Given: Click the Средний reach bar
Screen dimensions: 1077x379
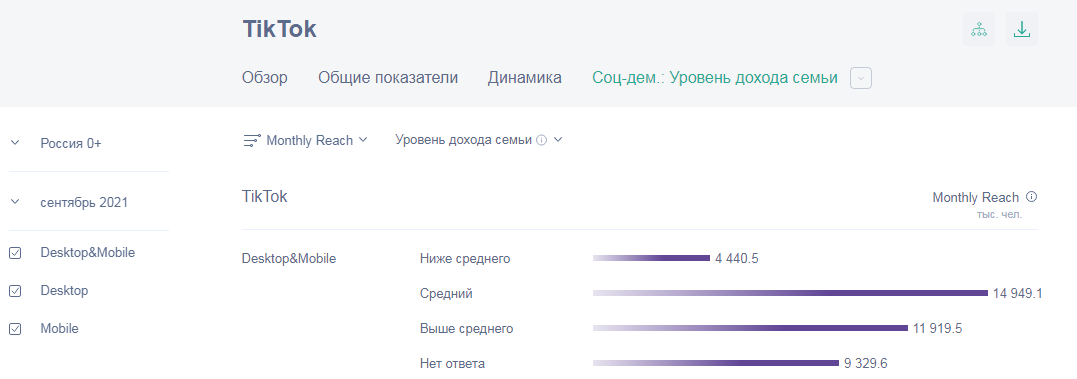Looking at the screenshot, I should tap(790, 293).
